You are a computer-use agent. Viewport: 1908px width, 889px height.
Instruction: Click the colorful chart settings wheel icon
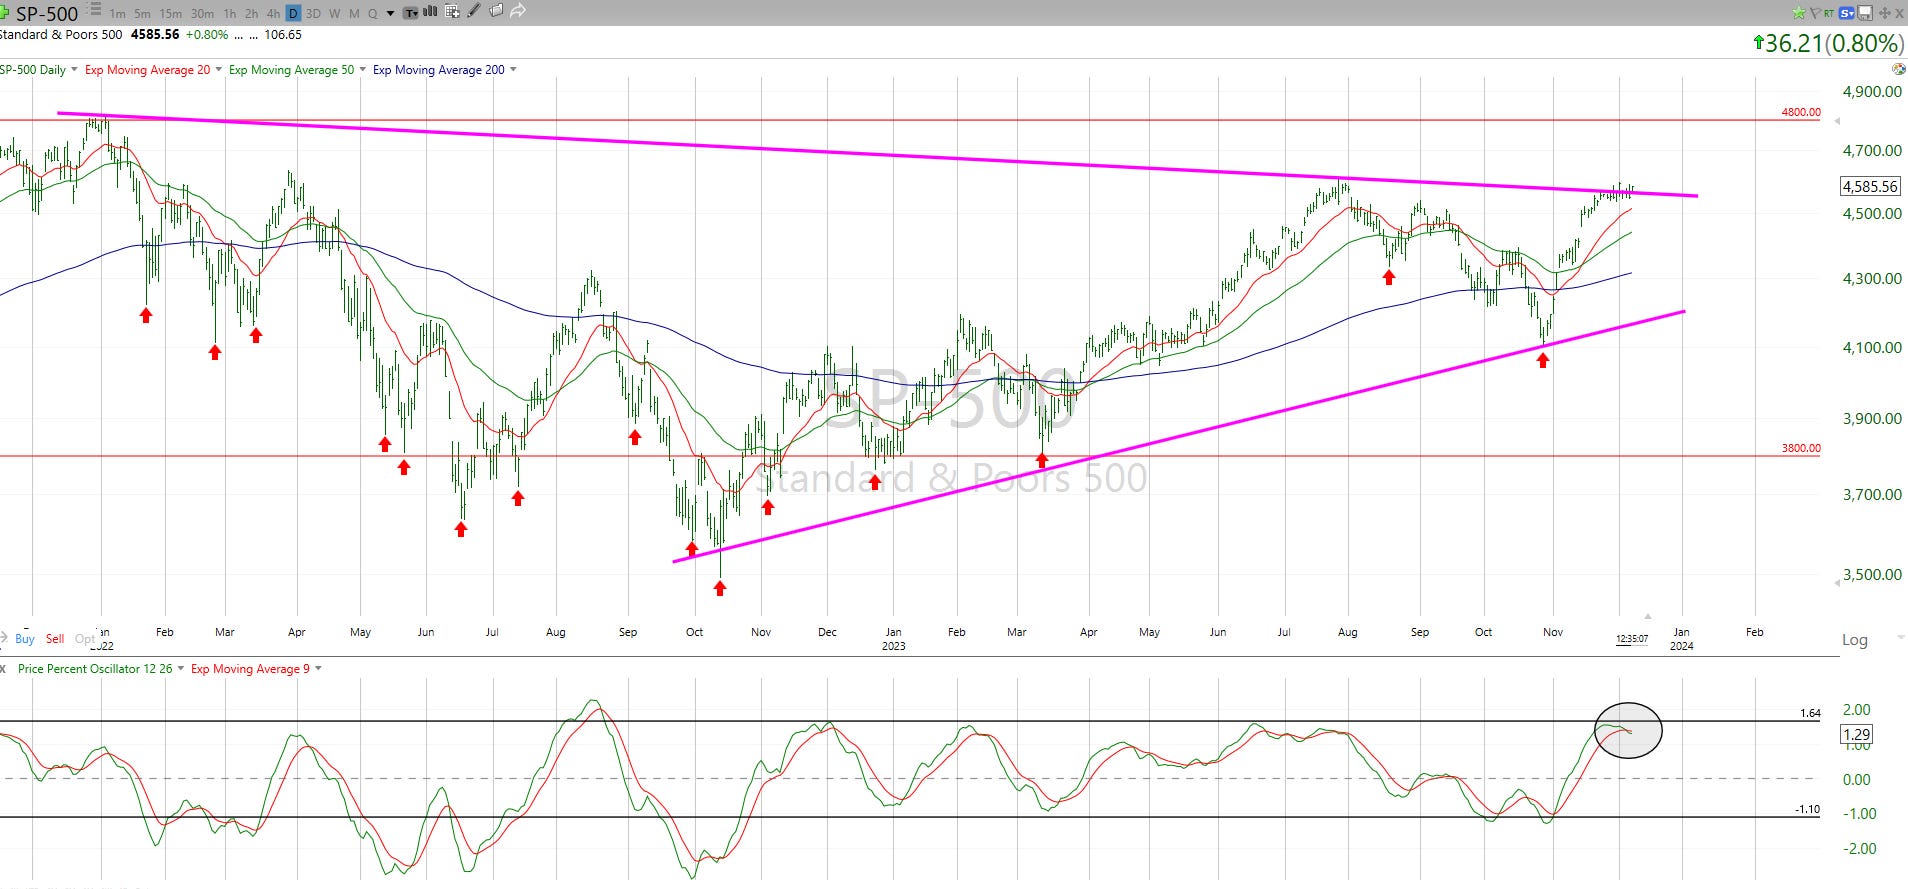1898,69
